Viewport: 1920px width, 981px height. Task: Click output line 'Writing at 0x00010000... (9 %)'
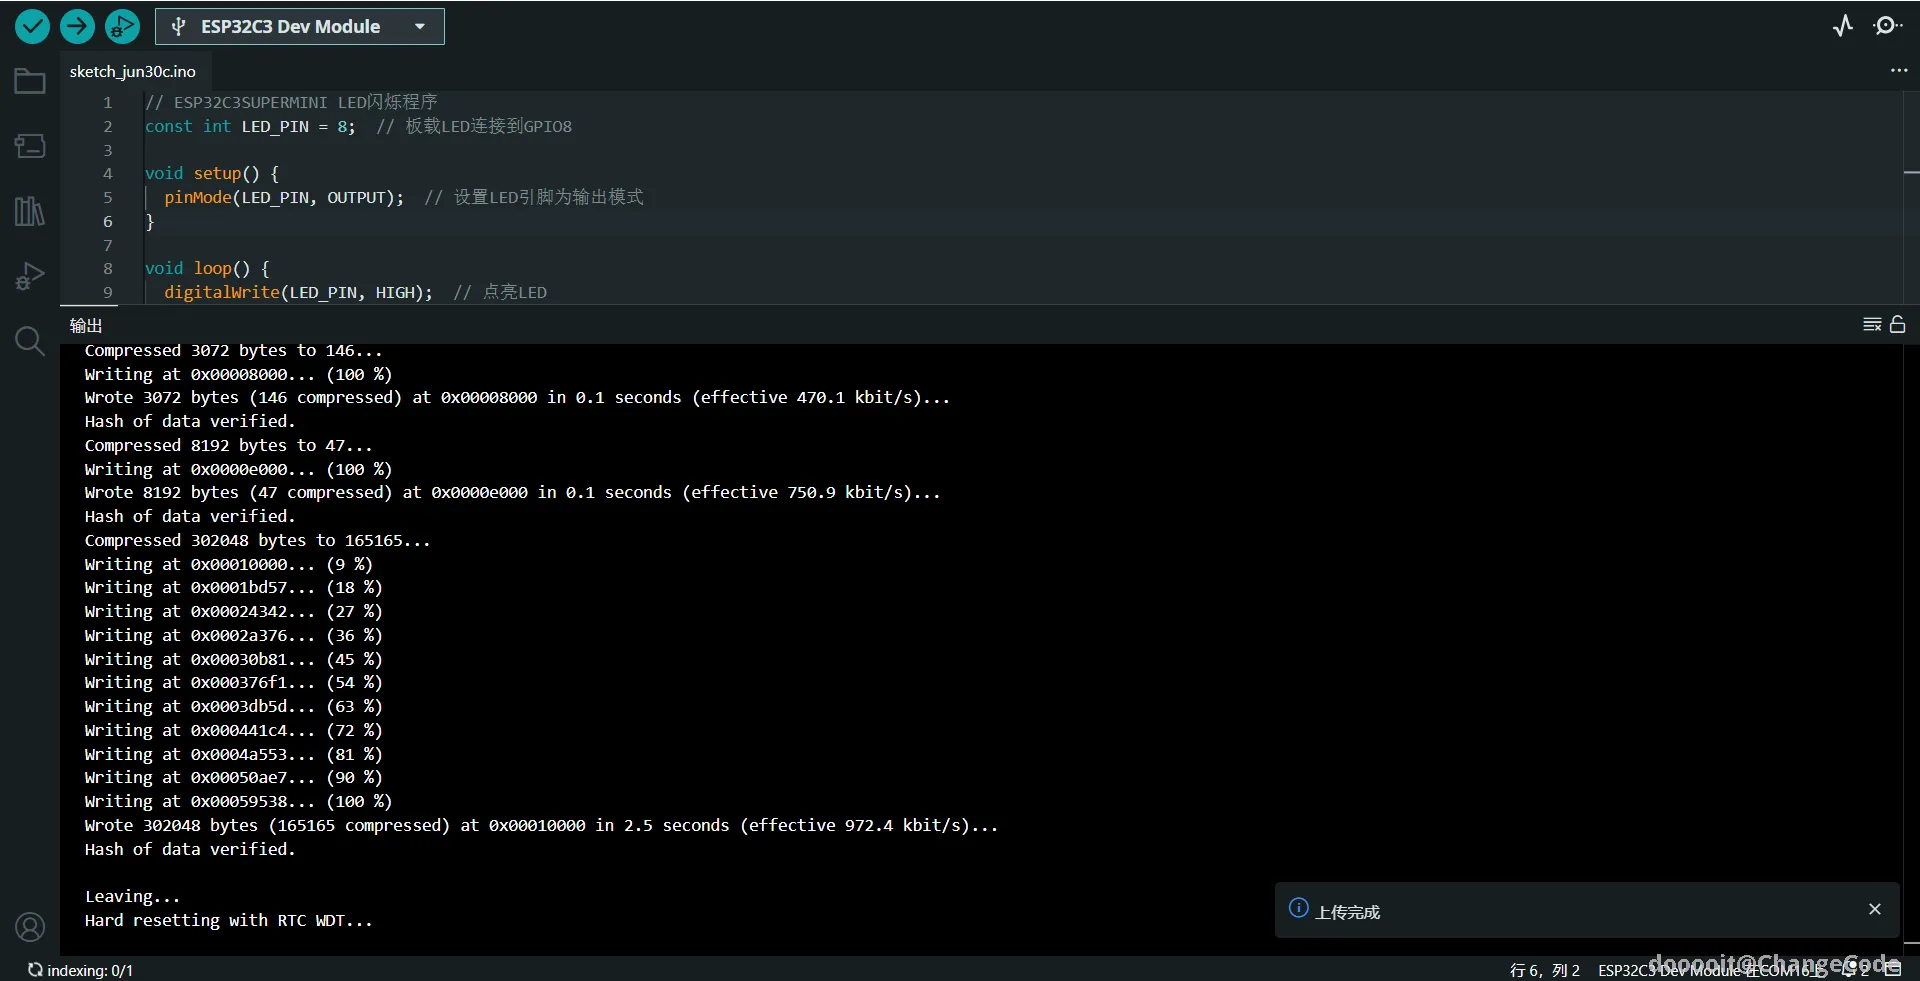[x=228, y=565]
